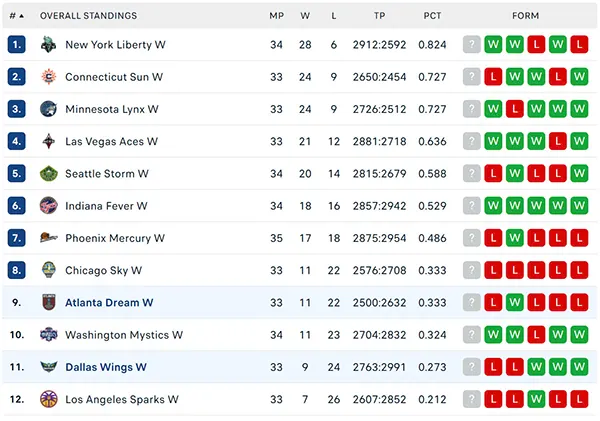The height and width of the screenshot is (421, 600).
Task: Click the Connecticut Sun team logo
Action: pos(49,77)
